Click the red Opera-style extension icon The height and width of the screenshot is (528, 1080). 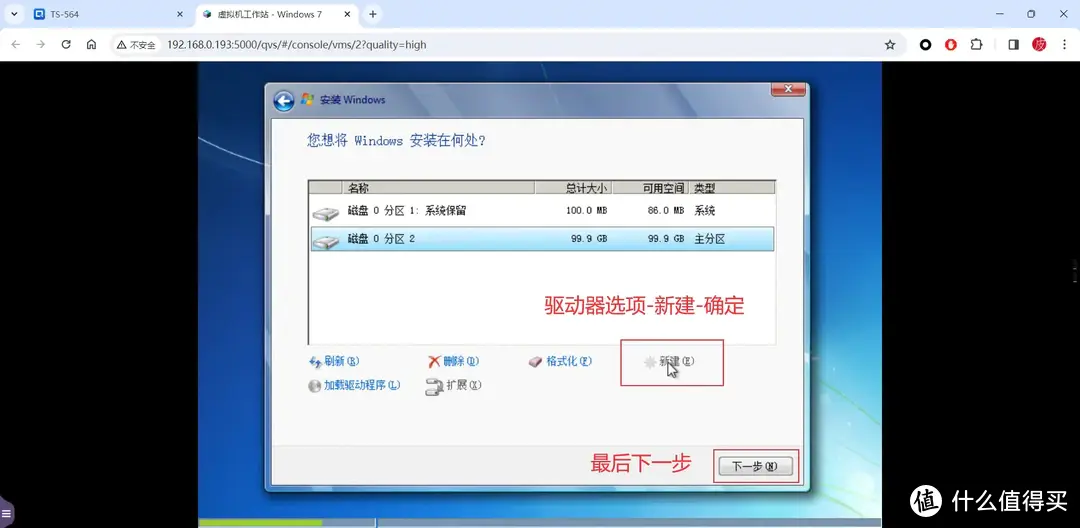951,45
